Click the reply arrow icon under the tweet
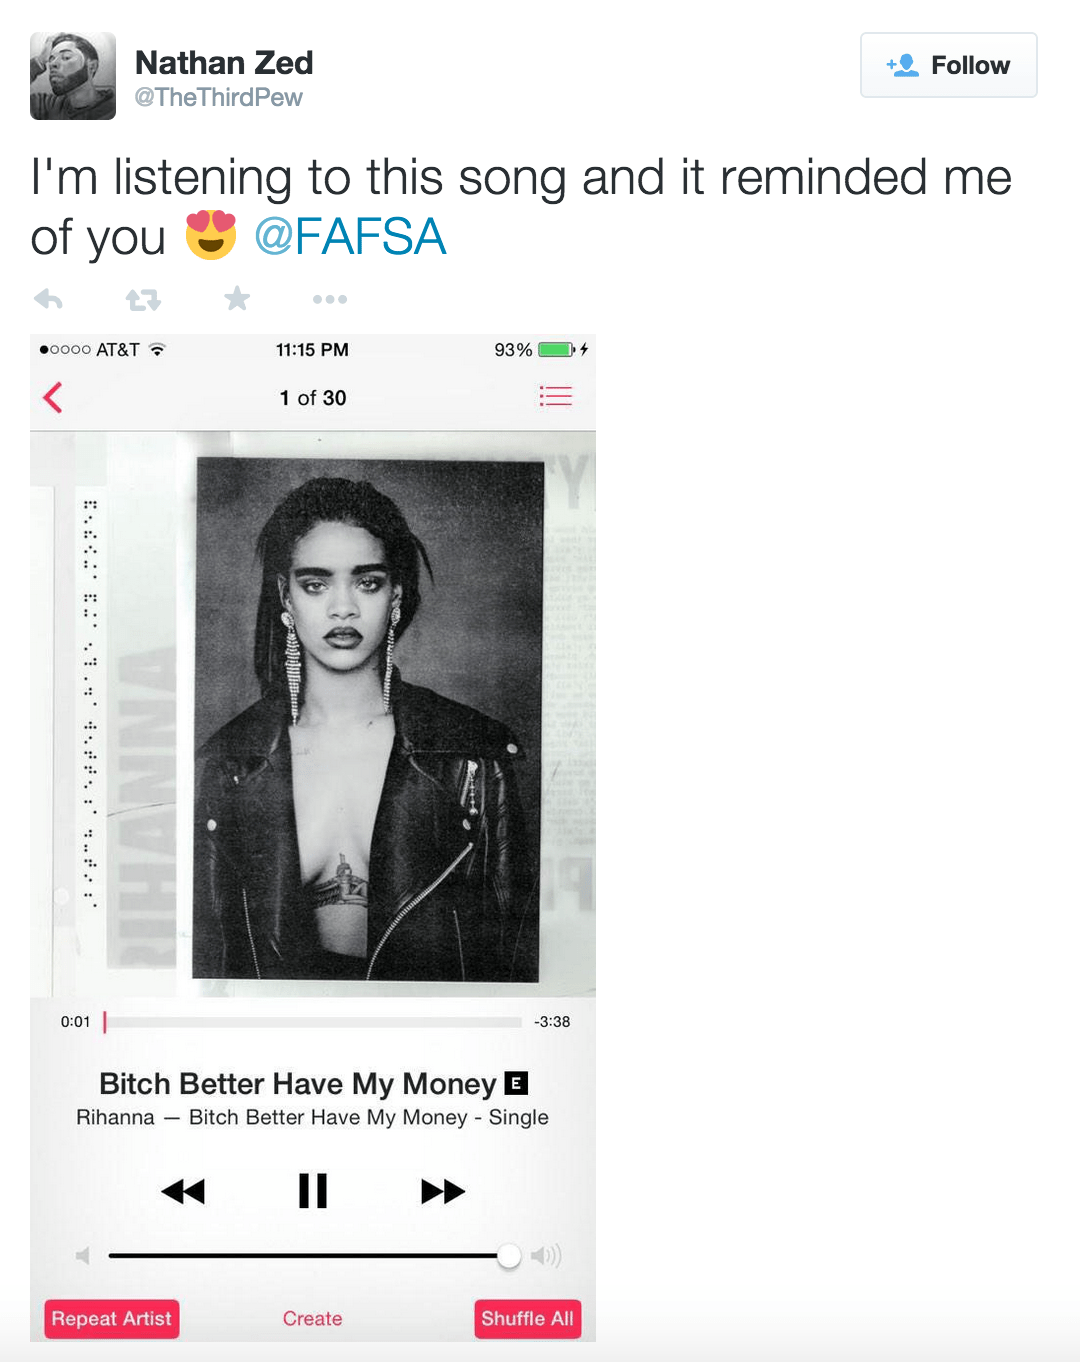This screenshot has width=1080, height=1362. [x=48, y=298]
